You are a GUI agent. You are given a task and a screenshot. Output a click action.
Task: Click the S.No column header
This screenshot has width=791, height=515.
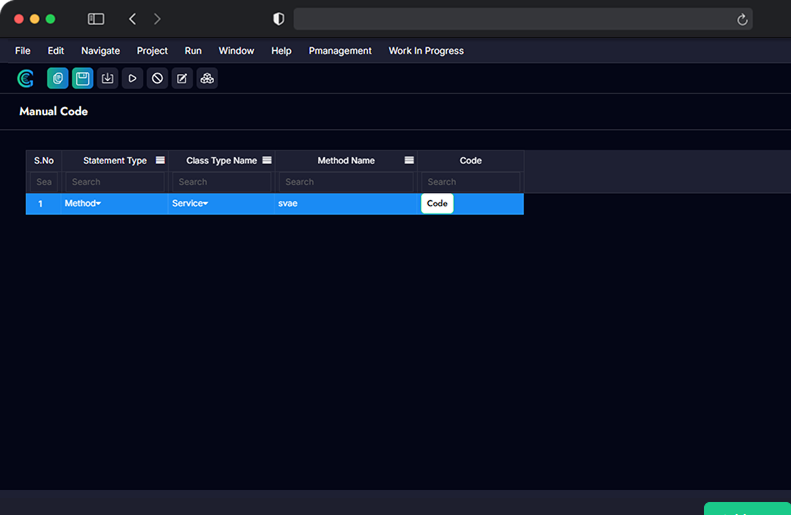[x=44, y=160]
